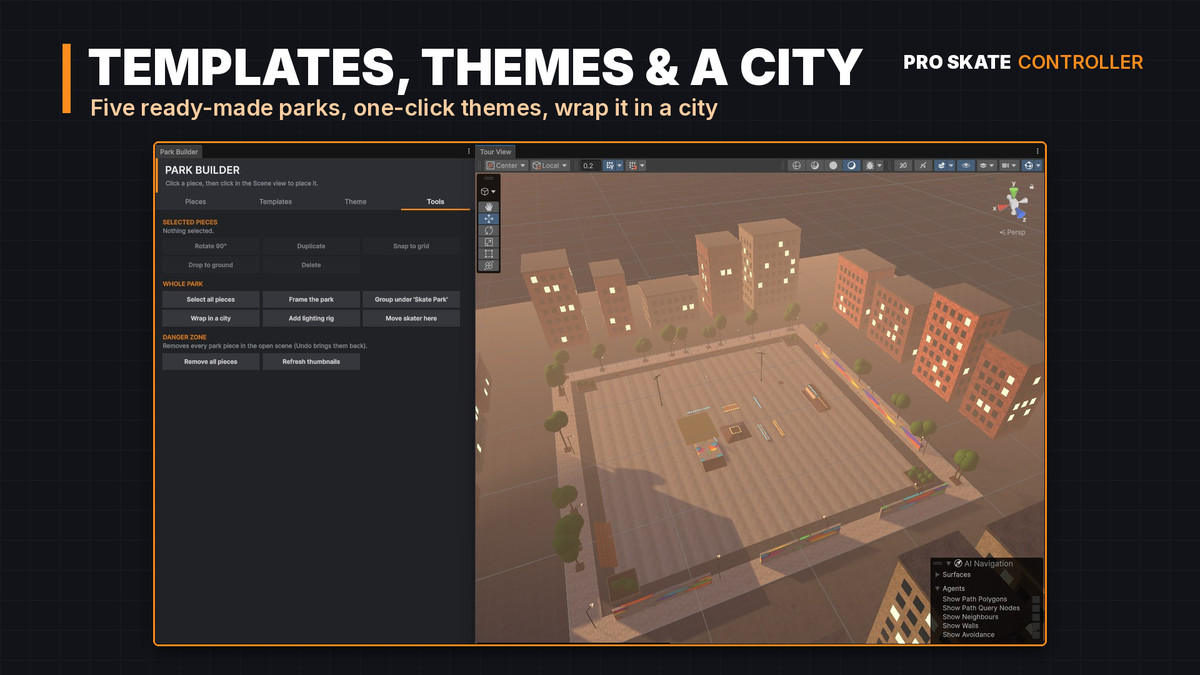Click the grid snap value field showing 0.2
The width and height of the screenshot is (1200, 675).
click(x=590, y=166)
